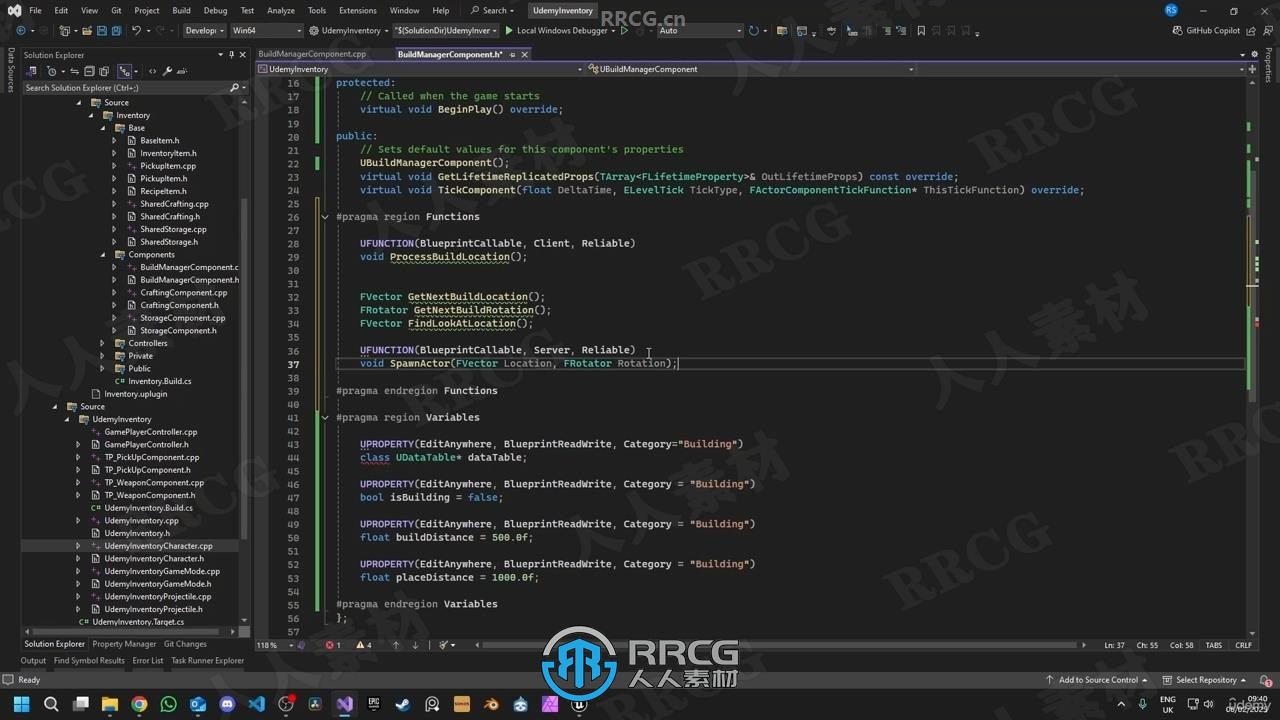Open the UdemyInventory project scope dropdown
Screen dimensions: 1280x720
click(420, 69)
